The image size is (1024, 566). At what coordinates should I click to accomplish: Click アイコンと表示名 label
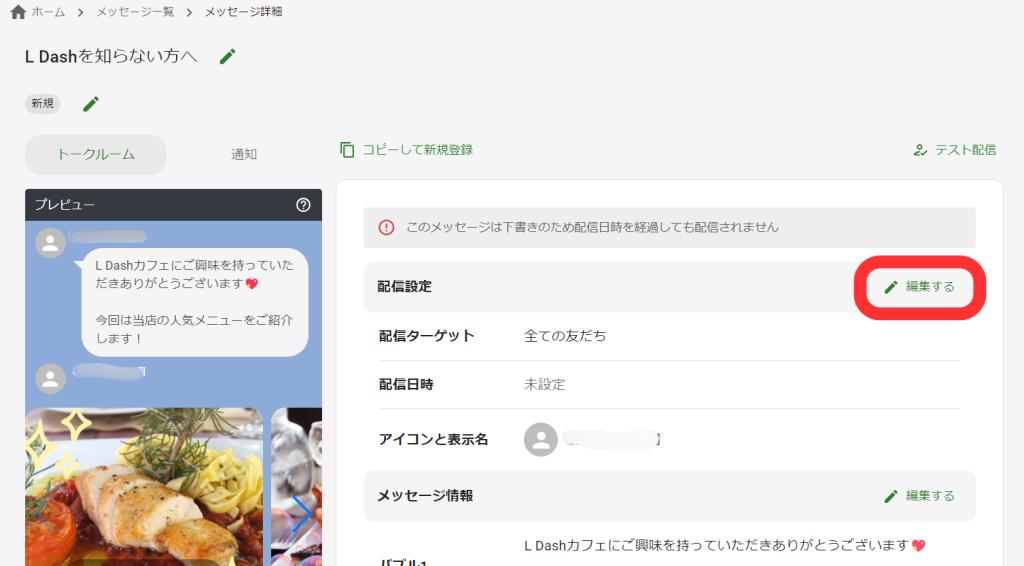[x=434, y=439]
